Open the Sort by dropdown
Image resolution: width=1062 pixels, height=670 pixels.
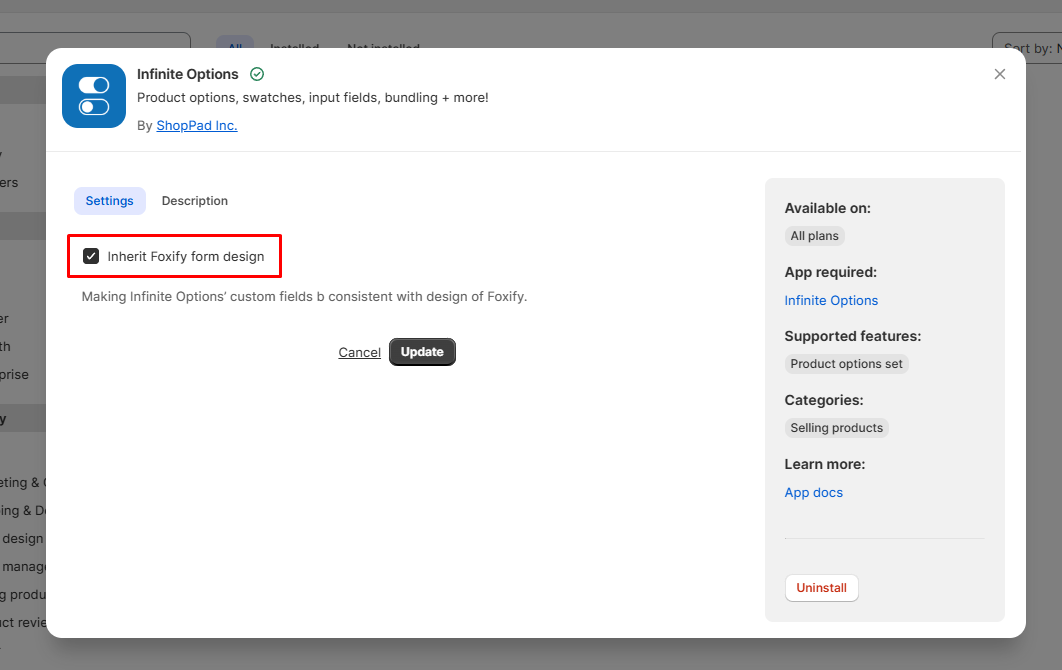[x=1026, y=44]
